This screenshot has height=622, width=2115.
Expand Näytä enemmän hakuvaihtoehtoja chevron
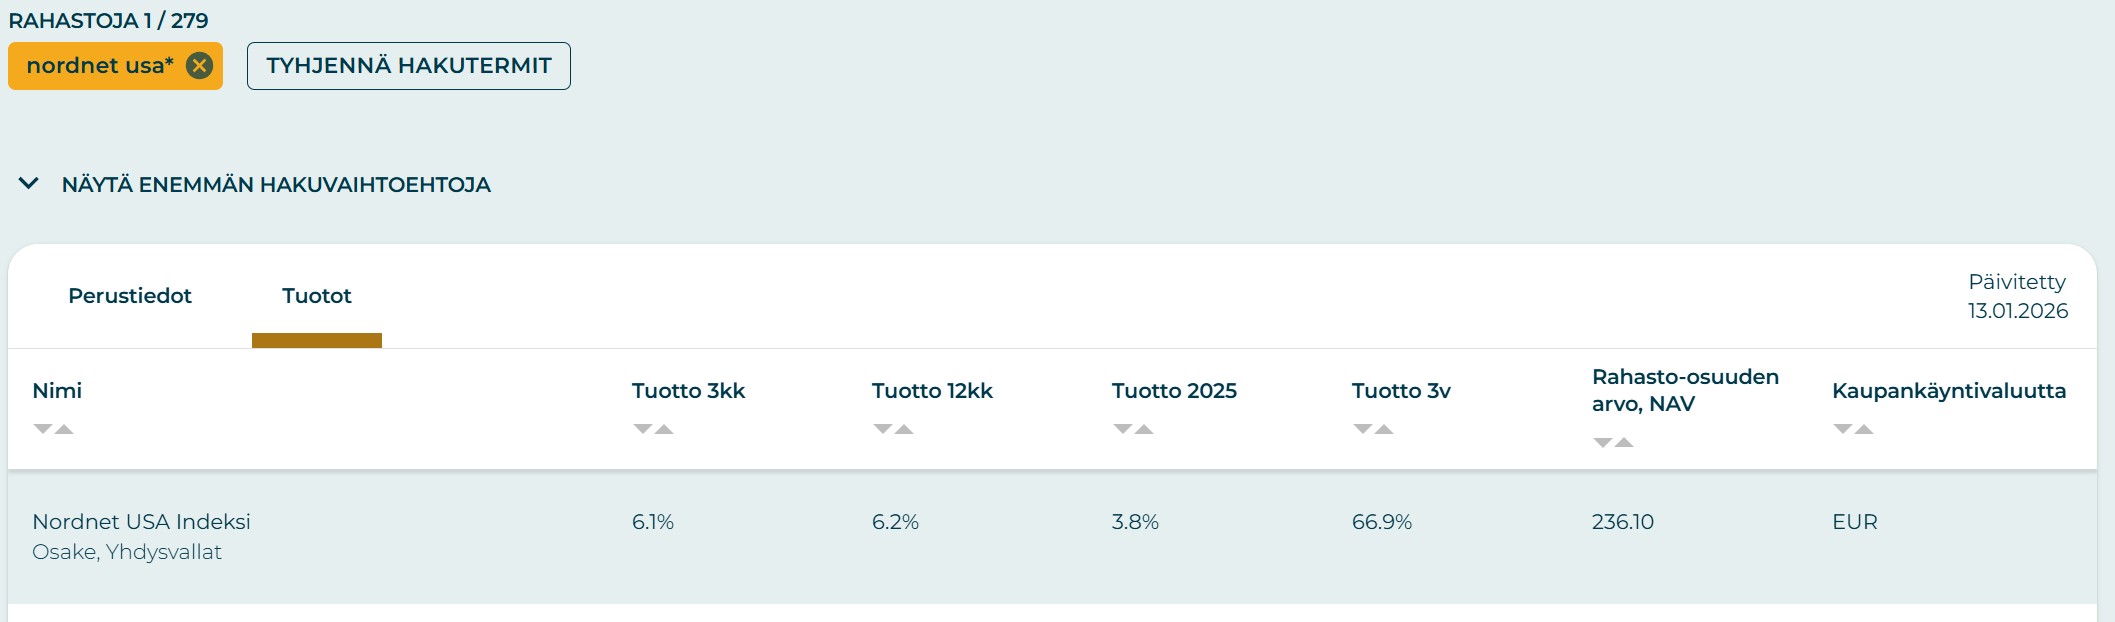(29, 184)
